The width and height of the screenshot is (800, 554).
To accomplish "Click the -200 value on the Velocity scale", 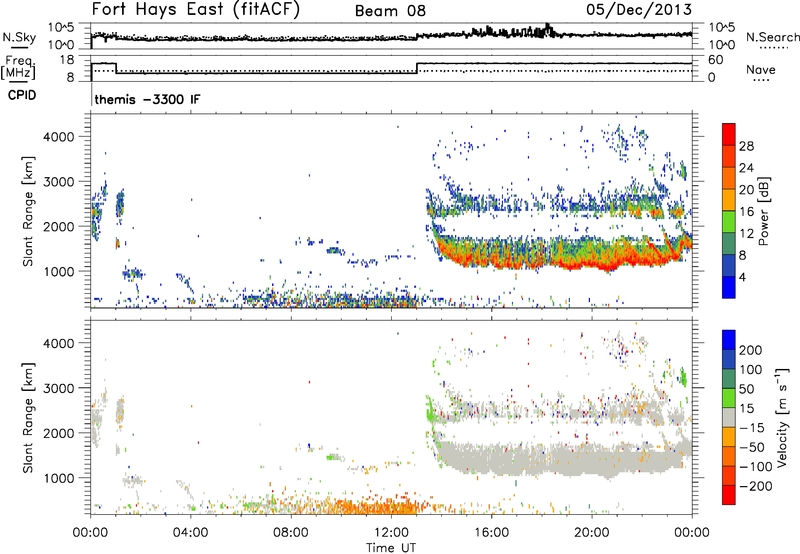I will coord(756,486).
